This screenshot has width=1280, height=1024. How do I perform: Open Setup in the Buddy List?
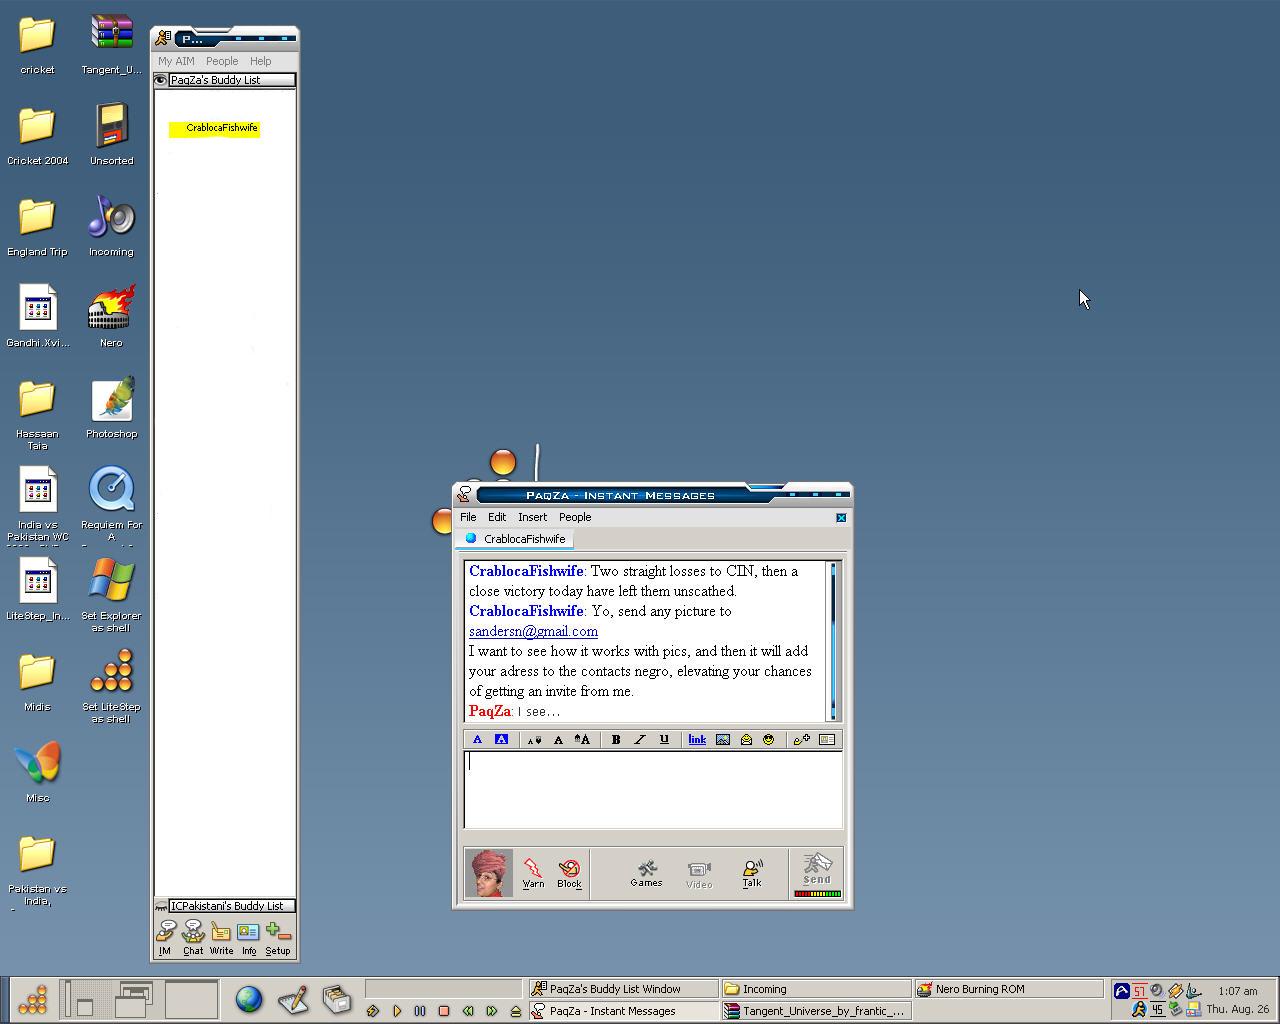coord(278,939)
